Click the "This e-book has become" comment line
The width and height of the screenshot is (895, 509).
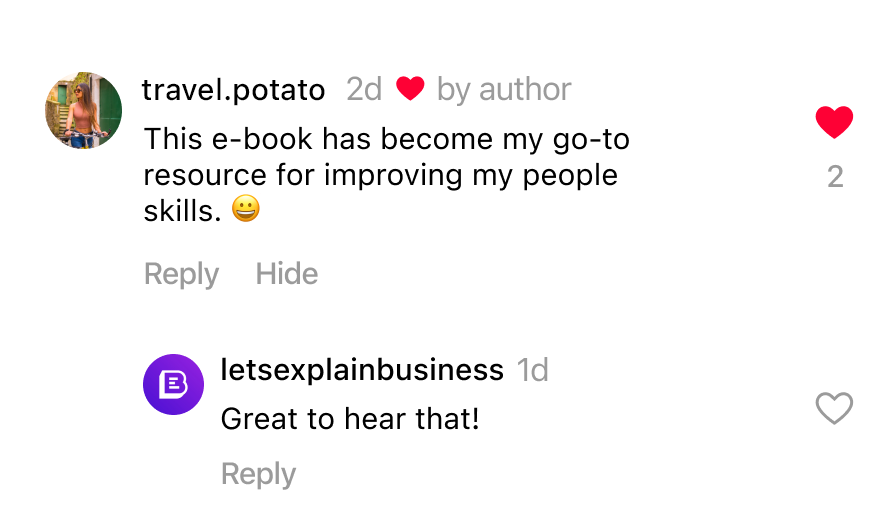(386, 139)
